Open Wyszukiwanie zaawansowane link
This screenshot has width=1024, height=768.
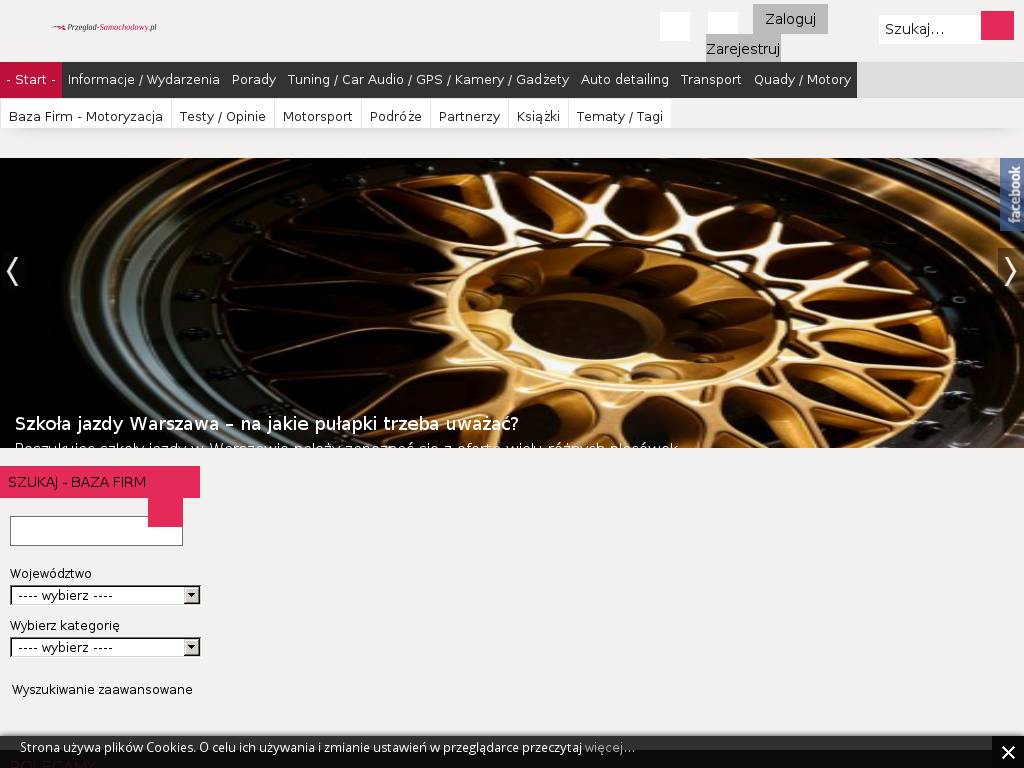coord(102,690)
